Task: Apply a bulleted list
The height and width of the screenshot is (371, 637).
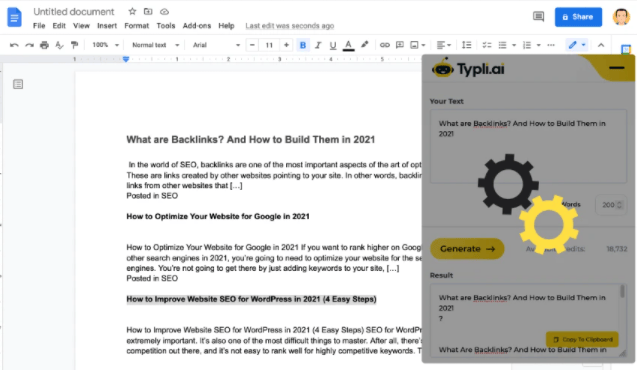Action: tap(503, 45)
